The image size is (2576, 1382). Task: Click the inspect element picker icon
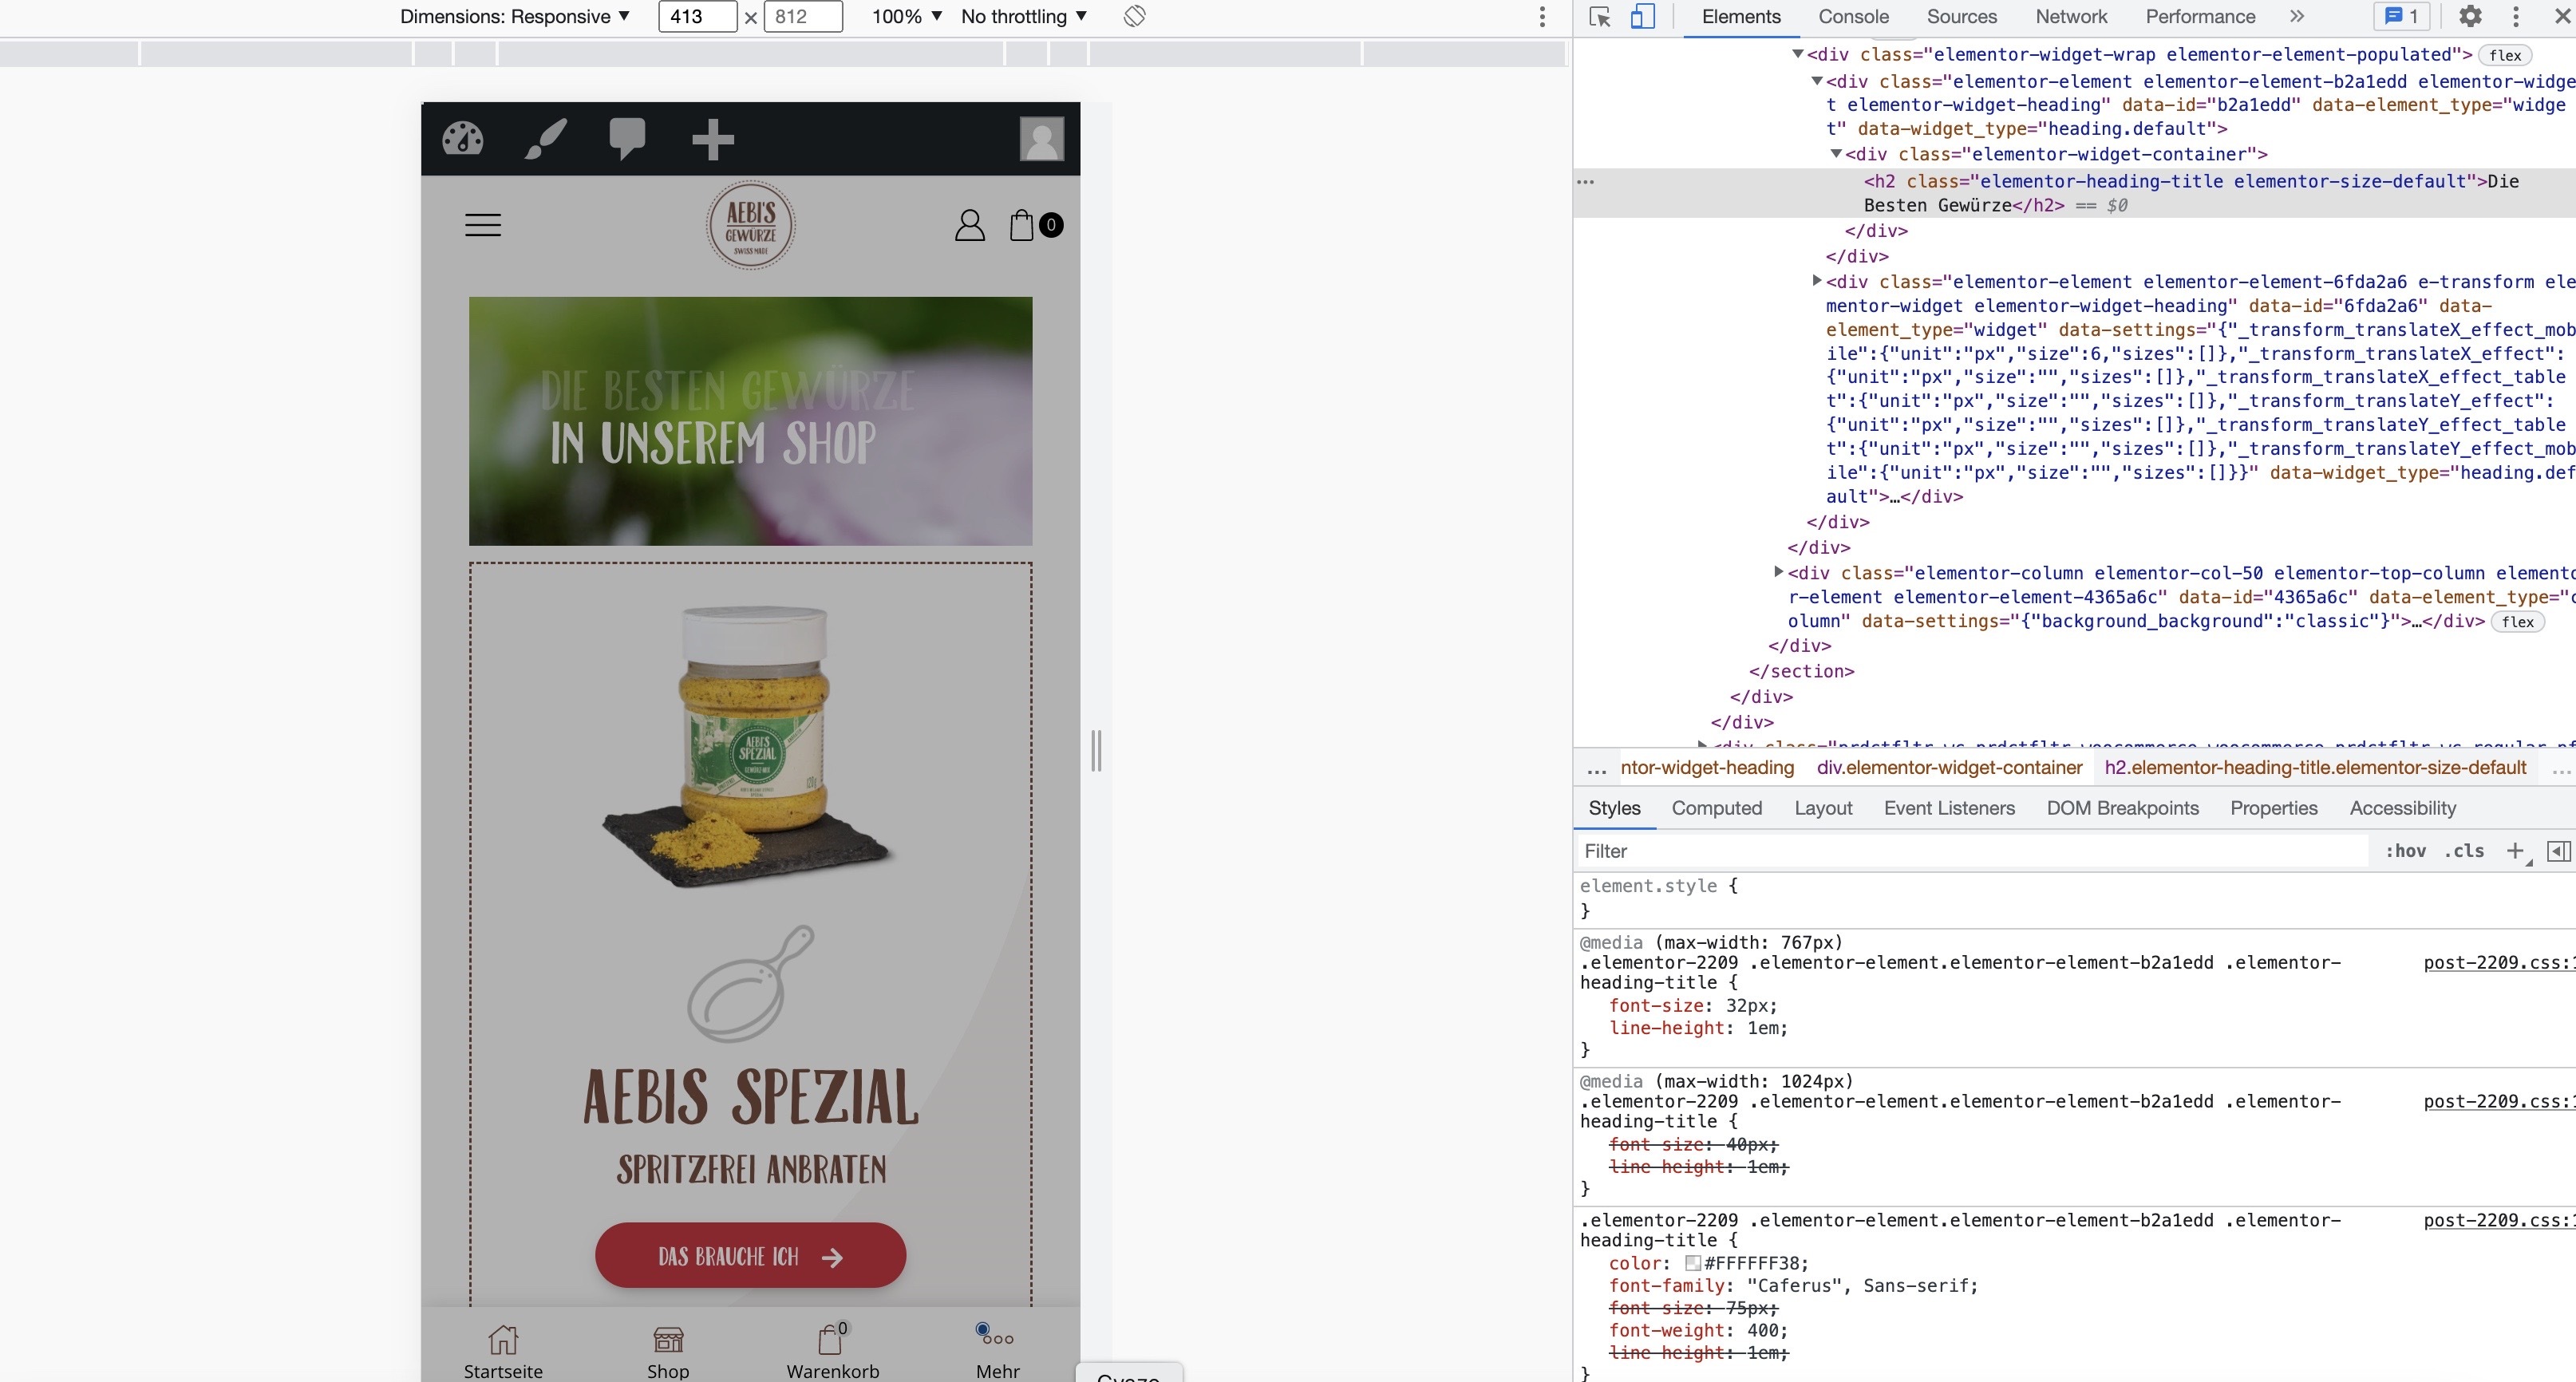(1599, 17)
